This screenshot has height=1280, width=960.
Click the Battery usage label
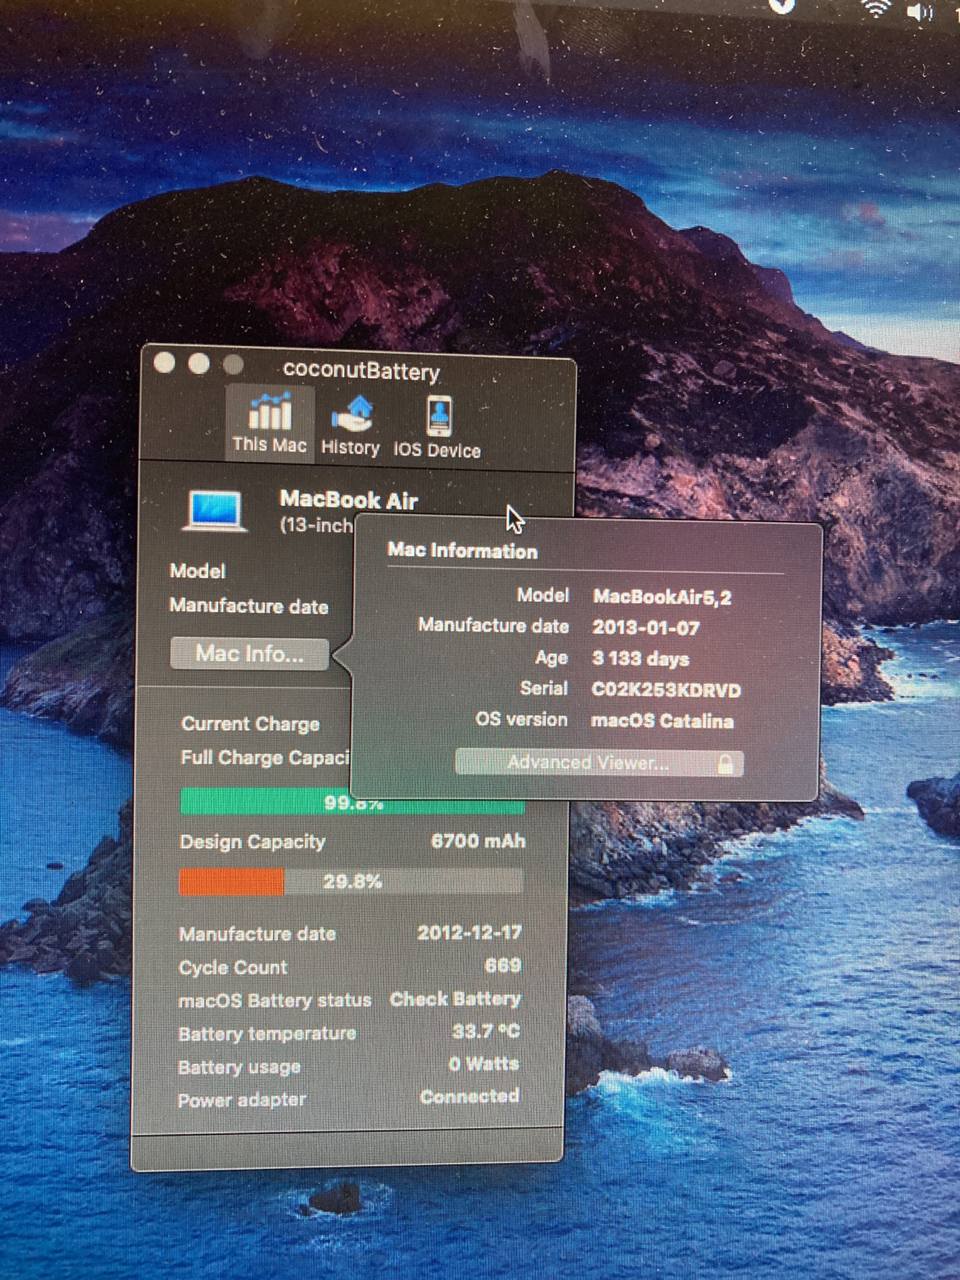click(x=239, y=1067)
